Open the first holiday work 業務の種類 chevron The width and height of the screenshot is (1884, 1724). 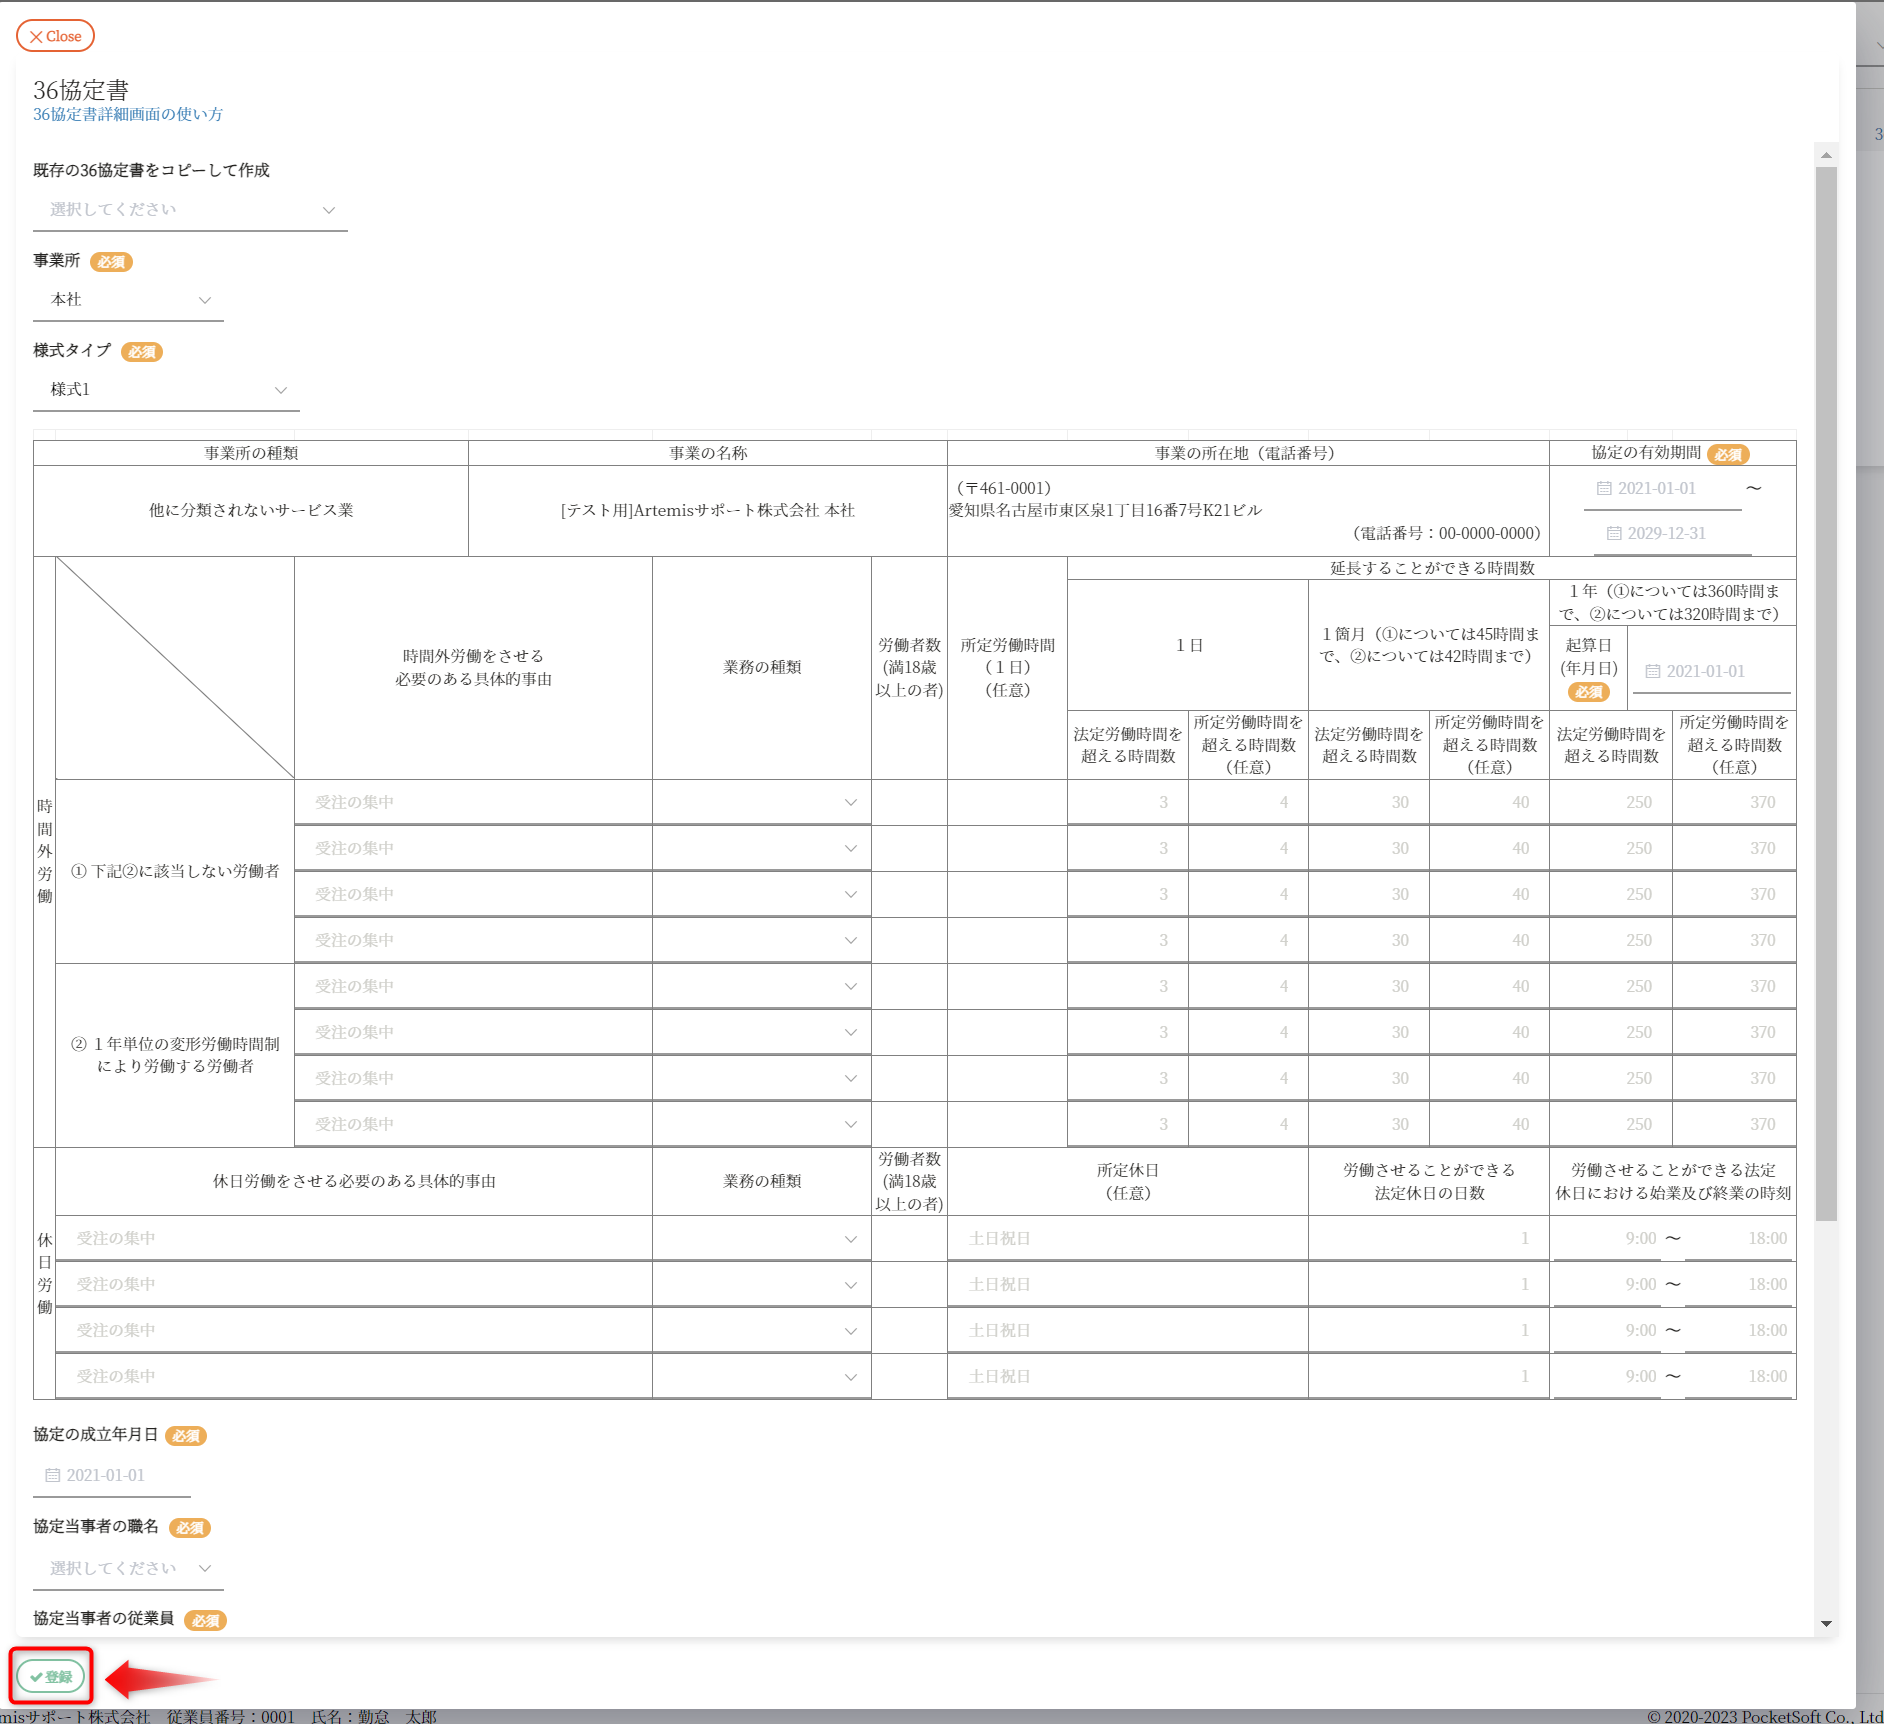pos(850,1239)
